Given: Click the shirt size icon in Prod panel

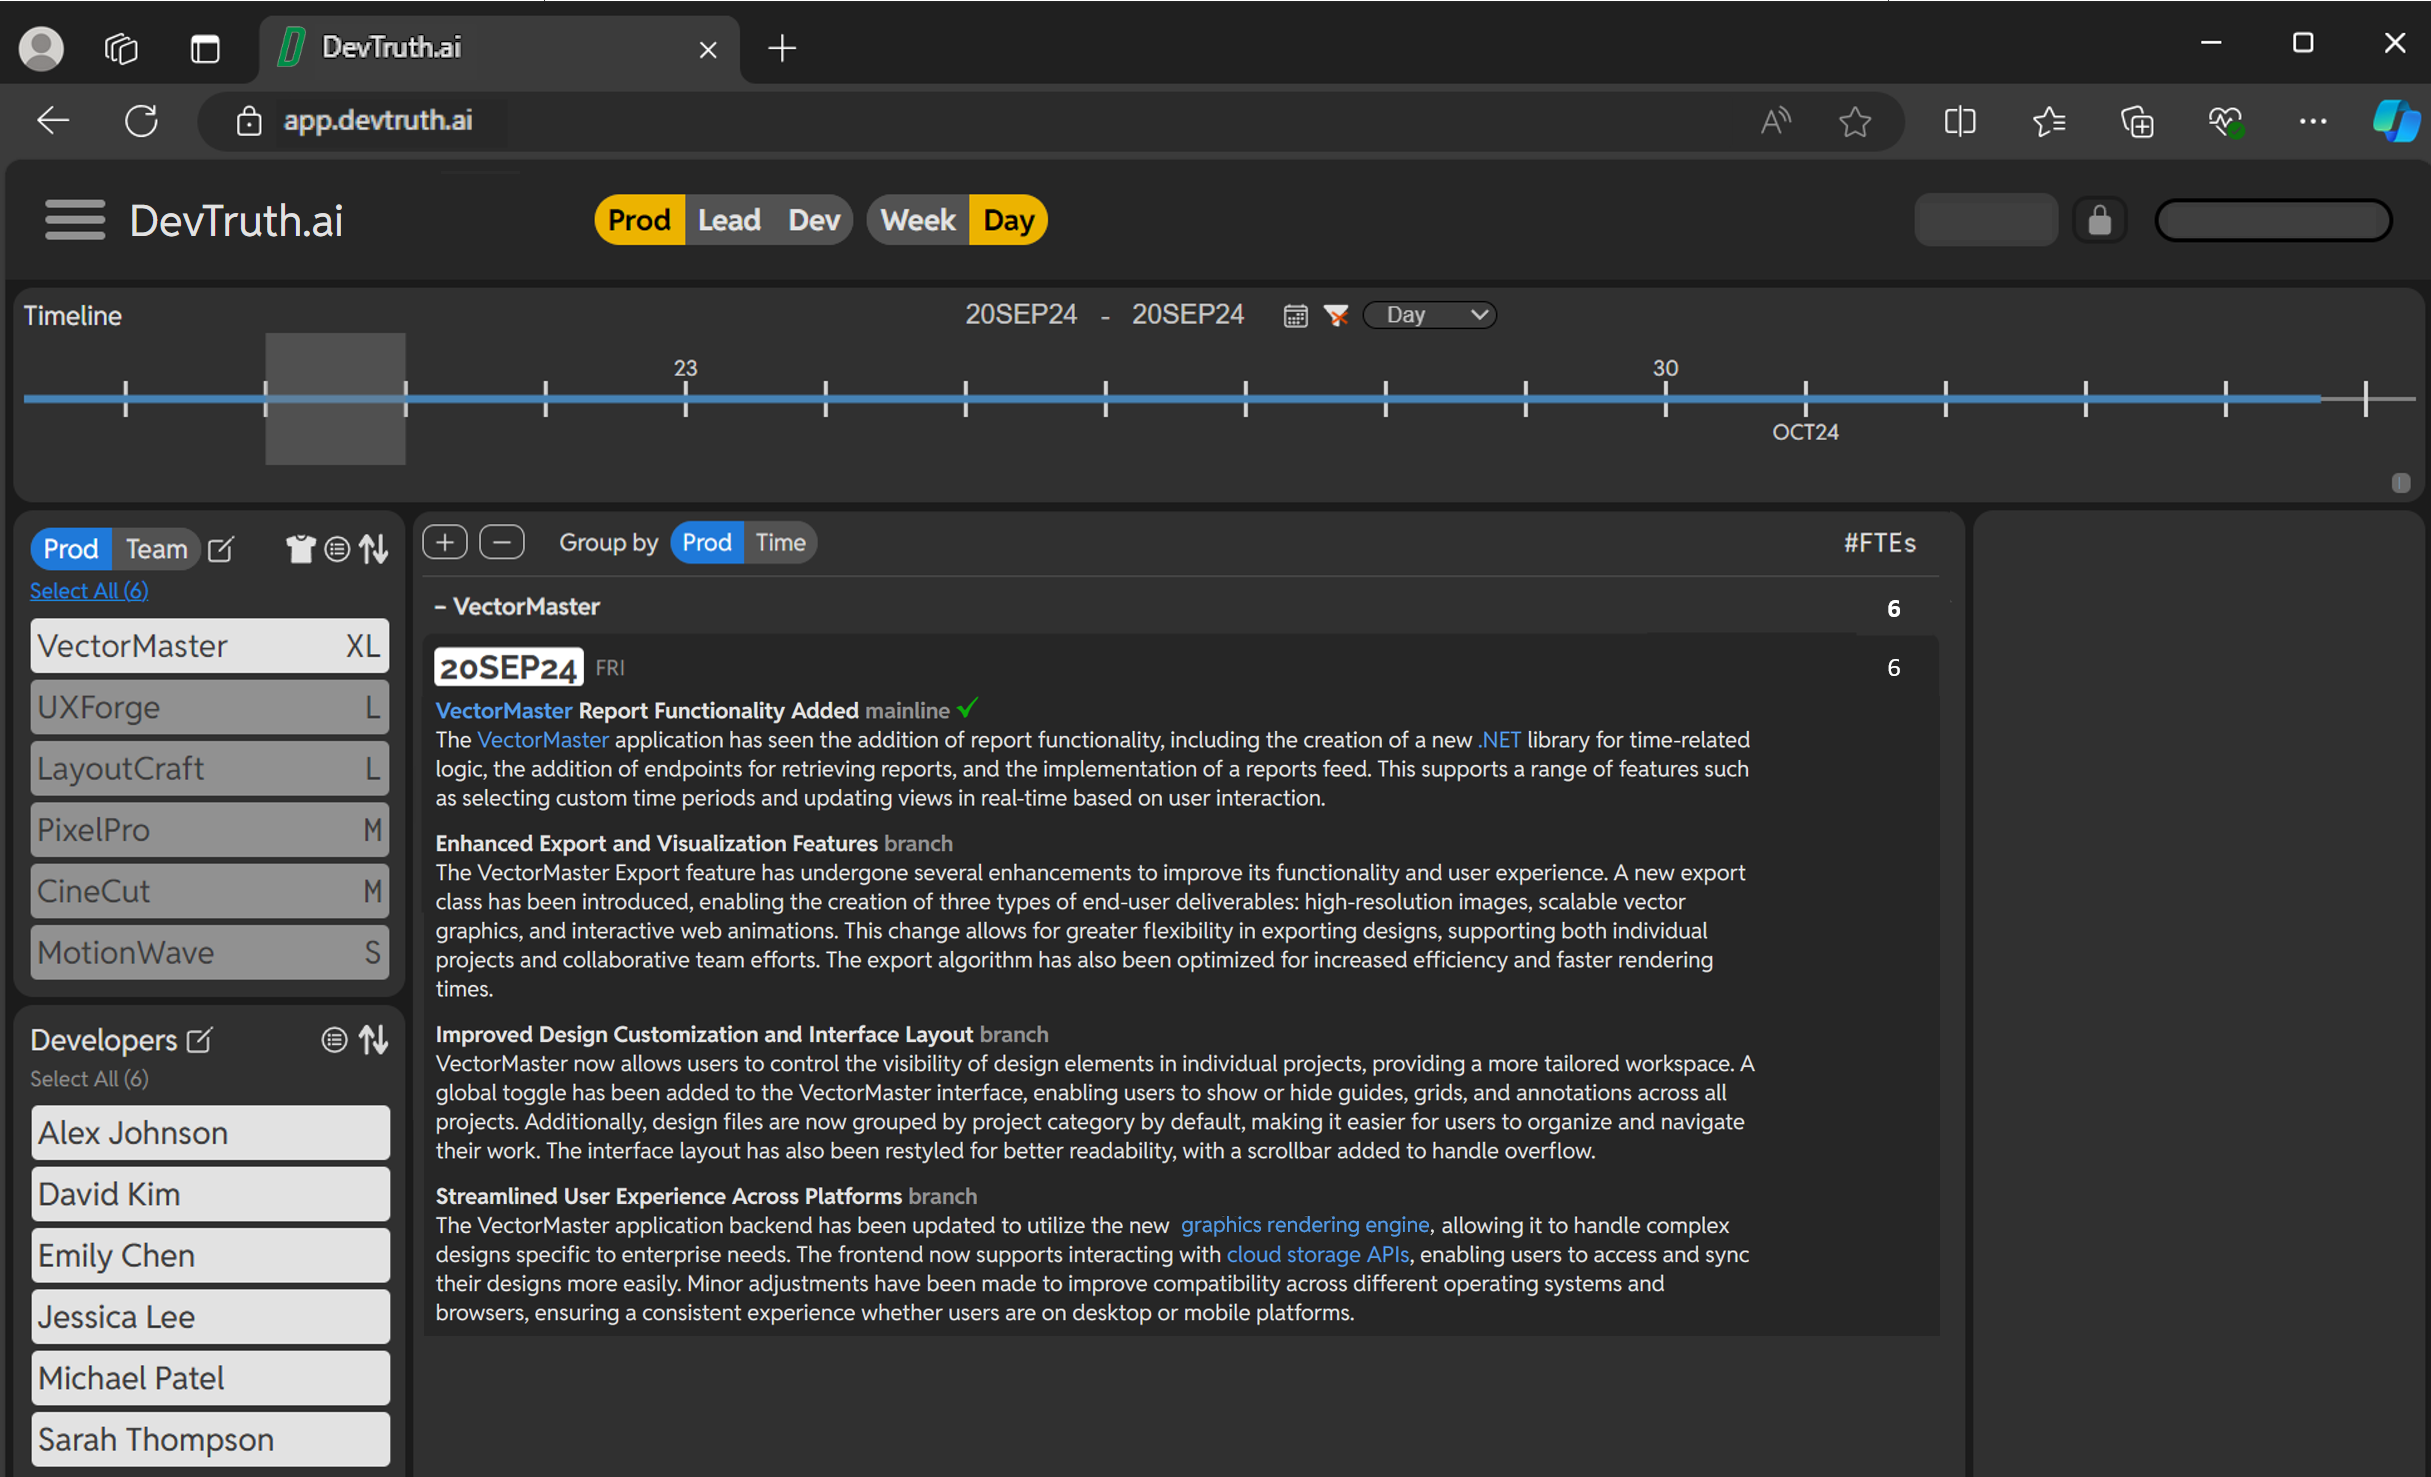Looking at the screenshot, I should [300, 549].
